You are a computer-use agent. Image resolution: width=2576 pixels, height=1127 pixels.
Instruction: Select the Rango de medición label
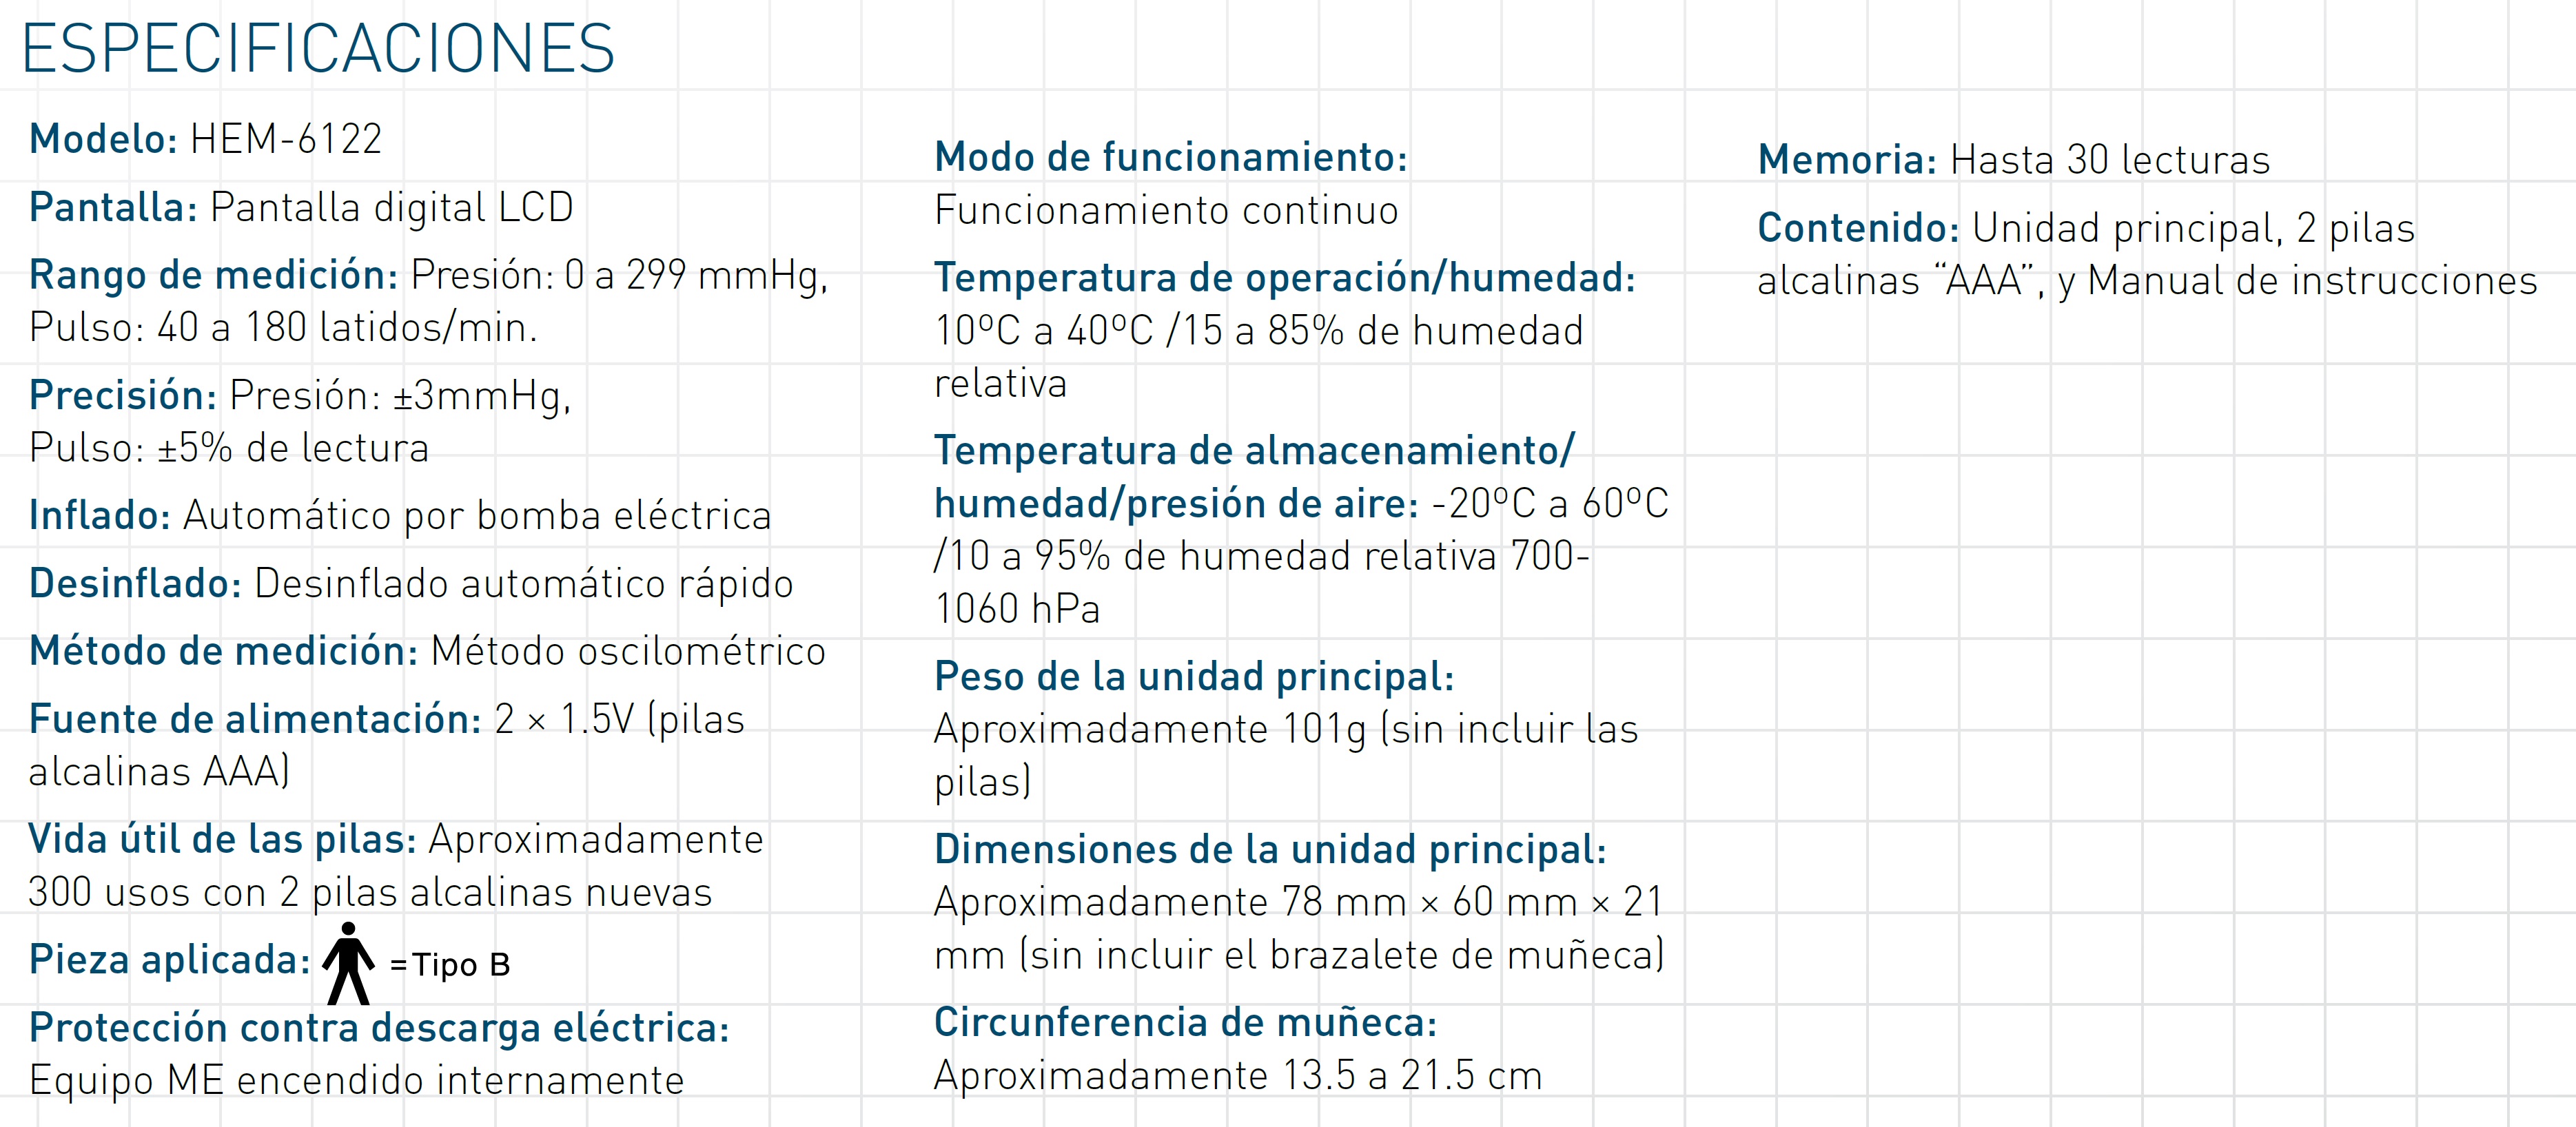pyautogui.click(x=213, y=275)
